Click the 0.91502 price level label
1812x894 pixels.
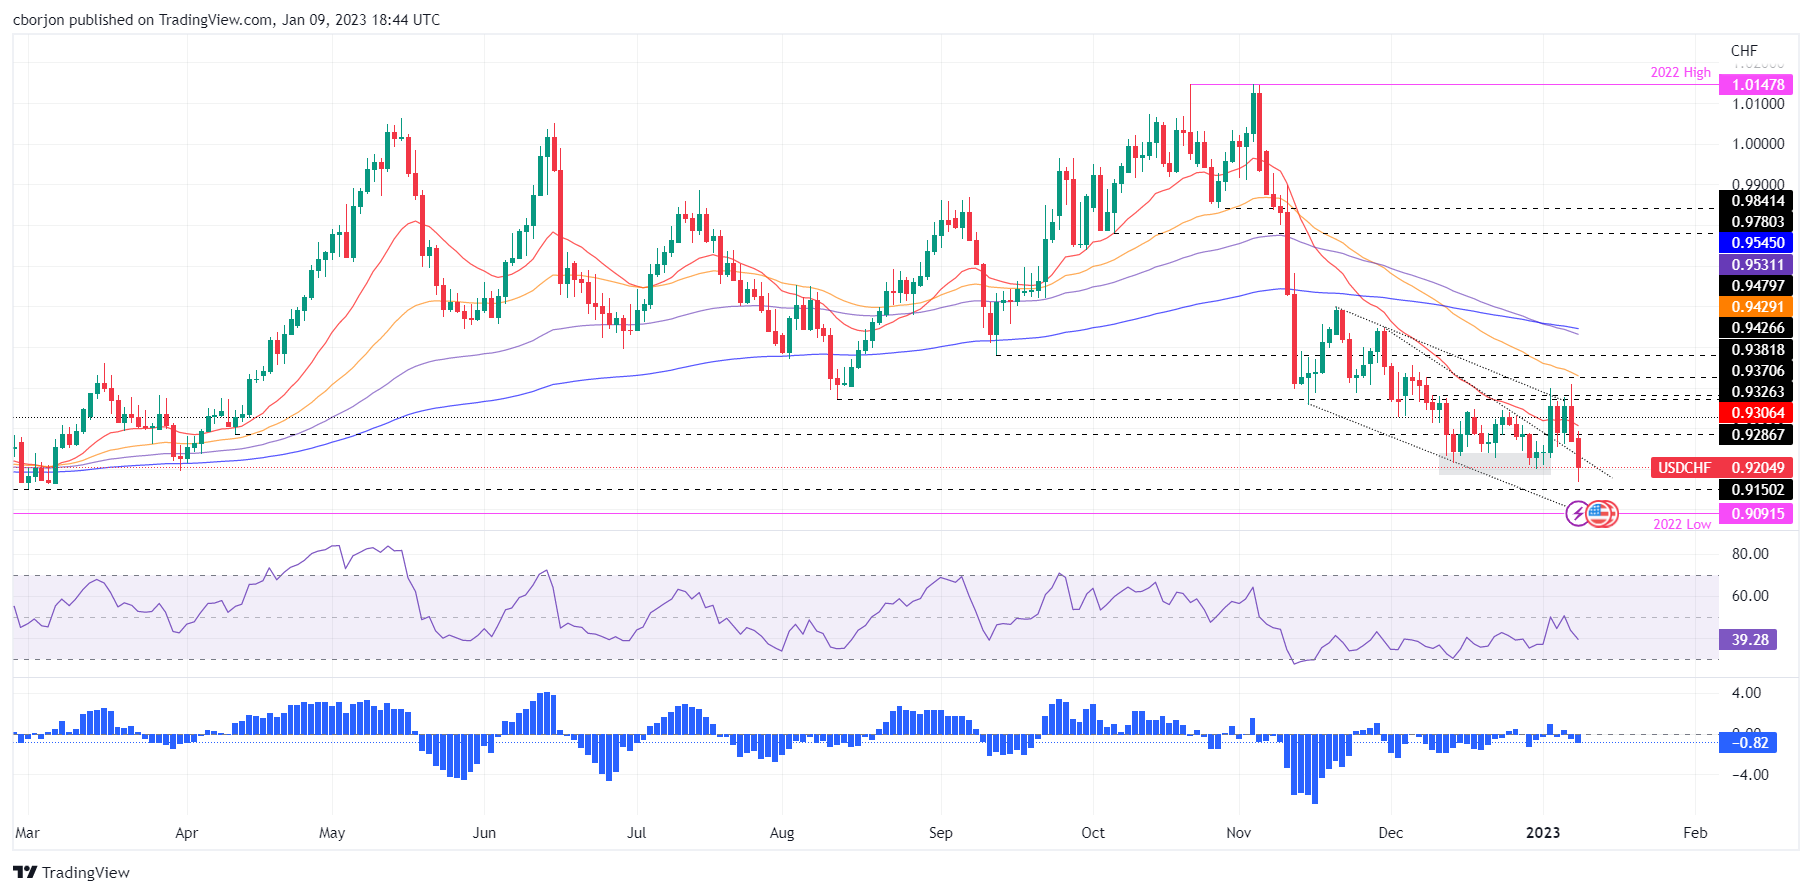1756,490
